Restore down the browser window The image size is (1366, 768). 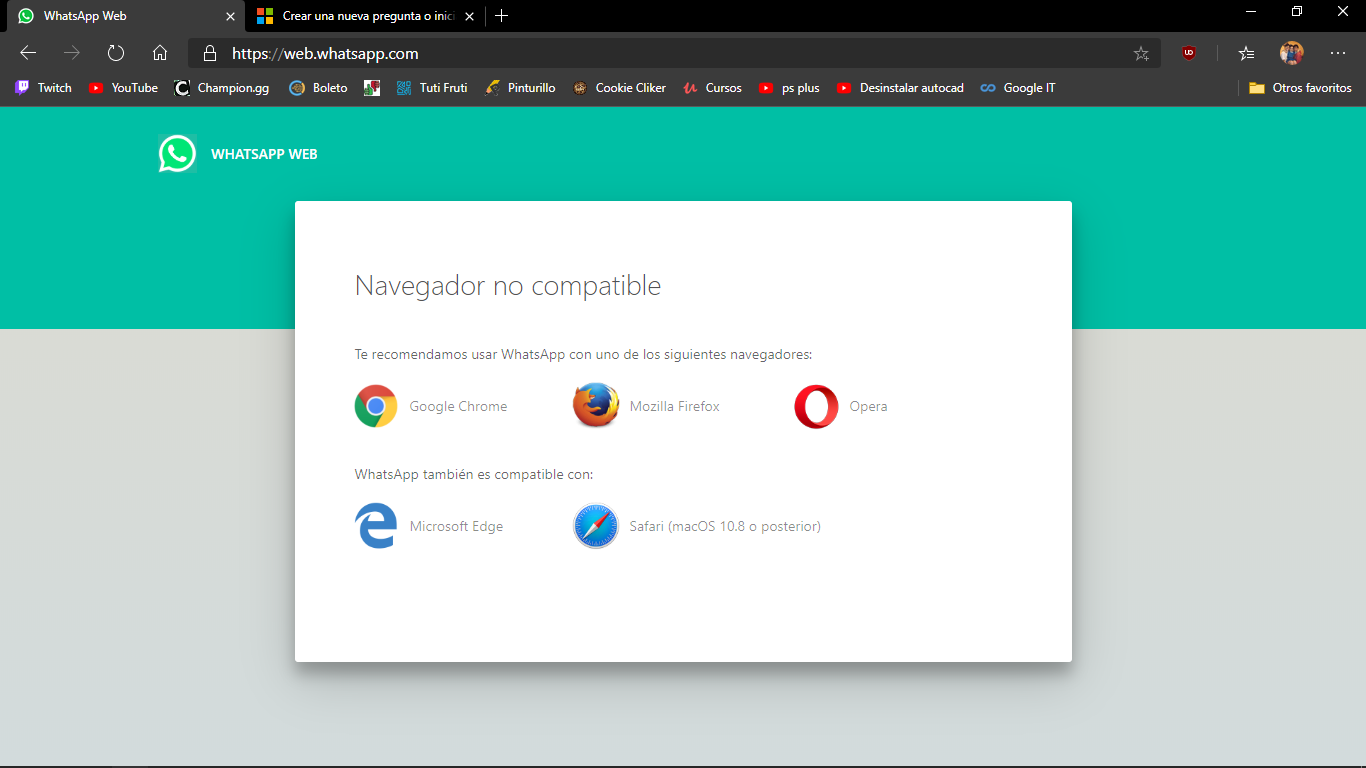pos(1297,11)
